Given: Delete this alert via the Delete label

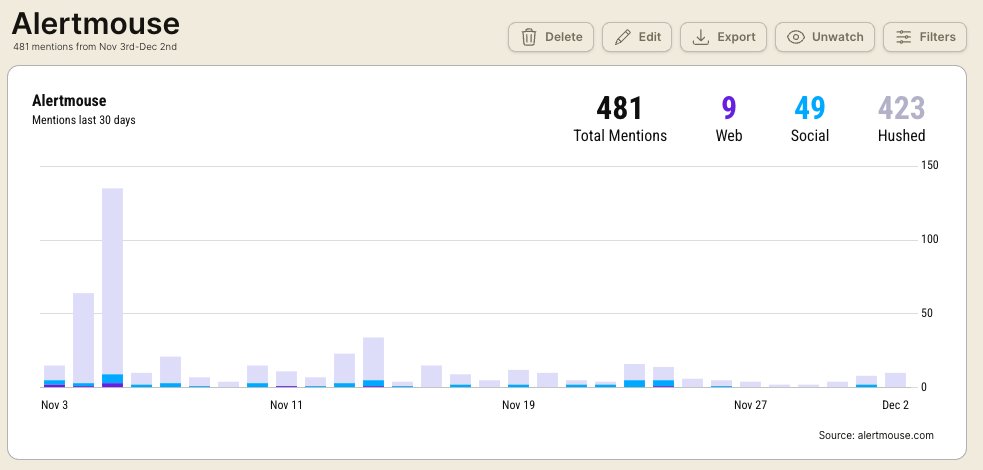Looking at the screenshot, I should [564, 37].
